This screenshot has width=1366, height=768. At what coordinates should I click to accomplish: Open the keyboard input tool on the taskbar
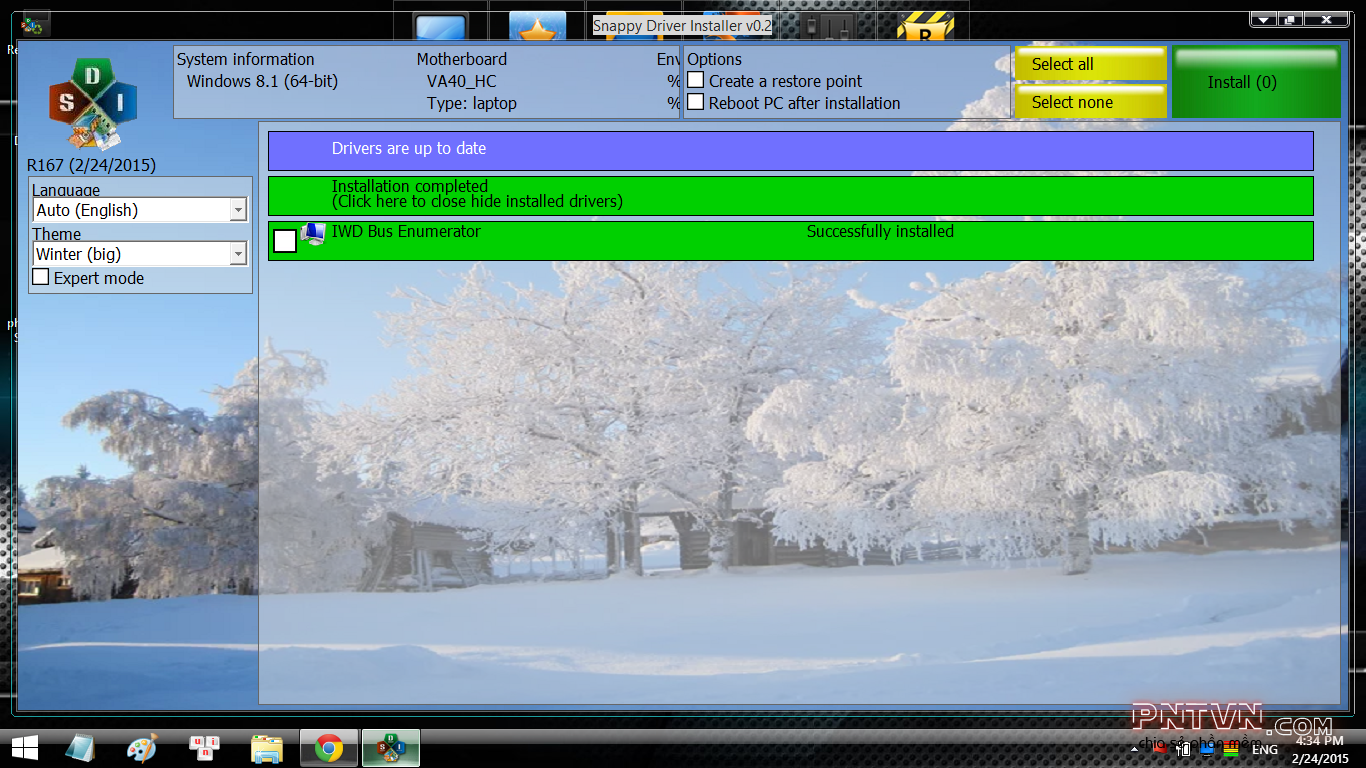(204, 748)
